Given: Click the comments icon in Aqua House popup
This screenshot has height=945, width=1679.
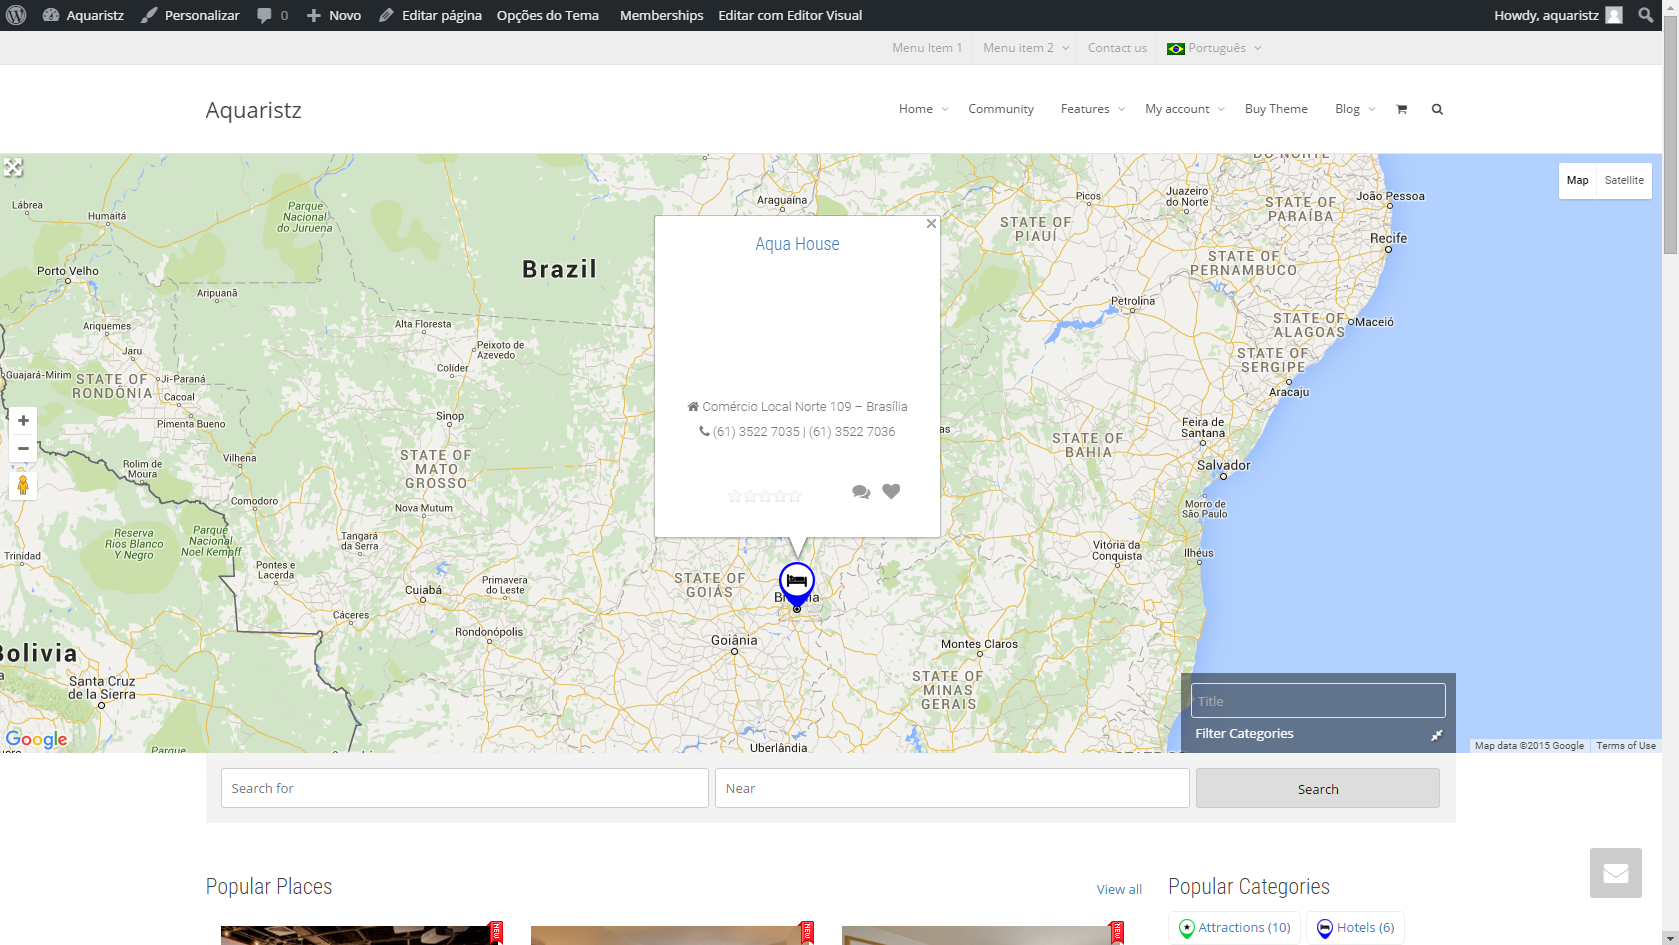Looking at the screenshot, I should (x=861, y=492).
